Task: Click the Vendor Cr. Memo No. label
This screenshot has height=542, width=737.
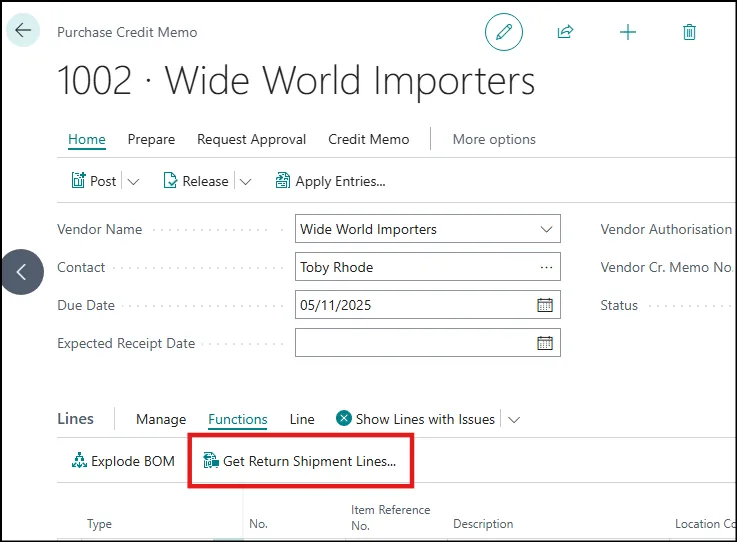Action: pos(667,267)
